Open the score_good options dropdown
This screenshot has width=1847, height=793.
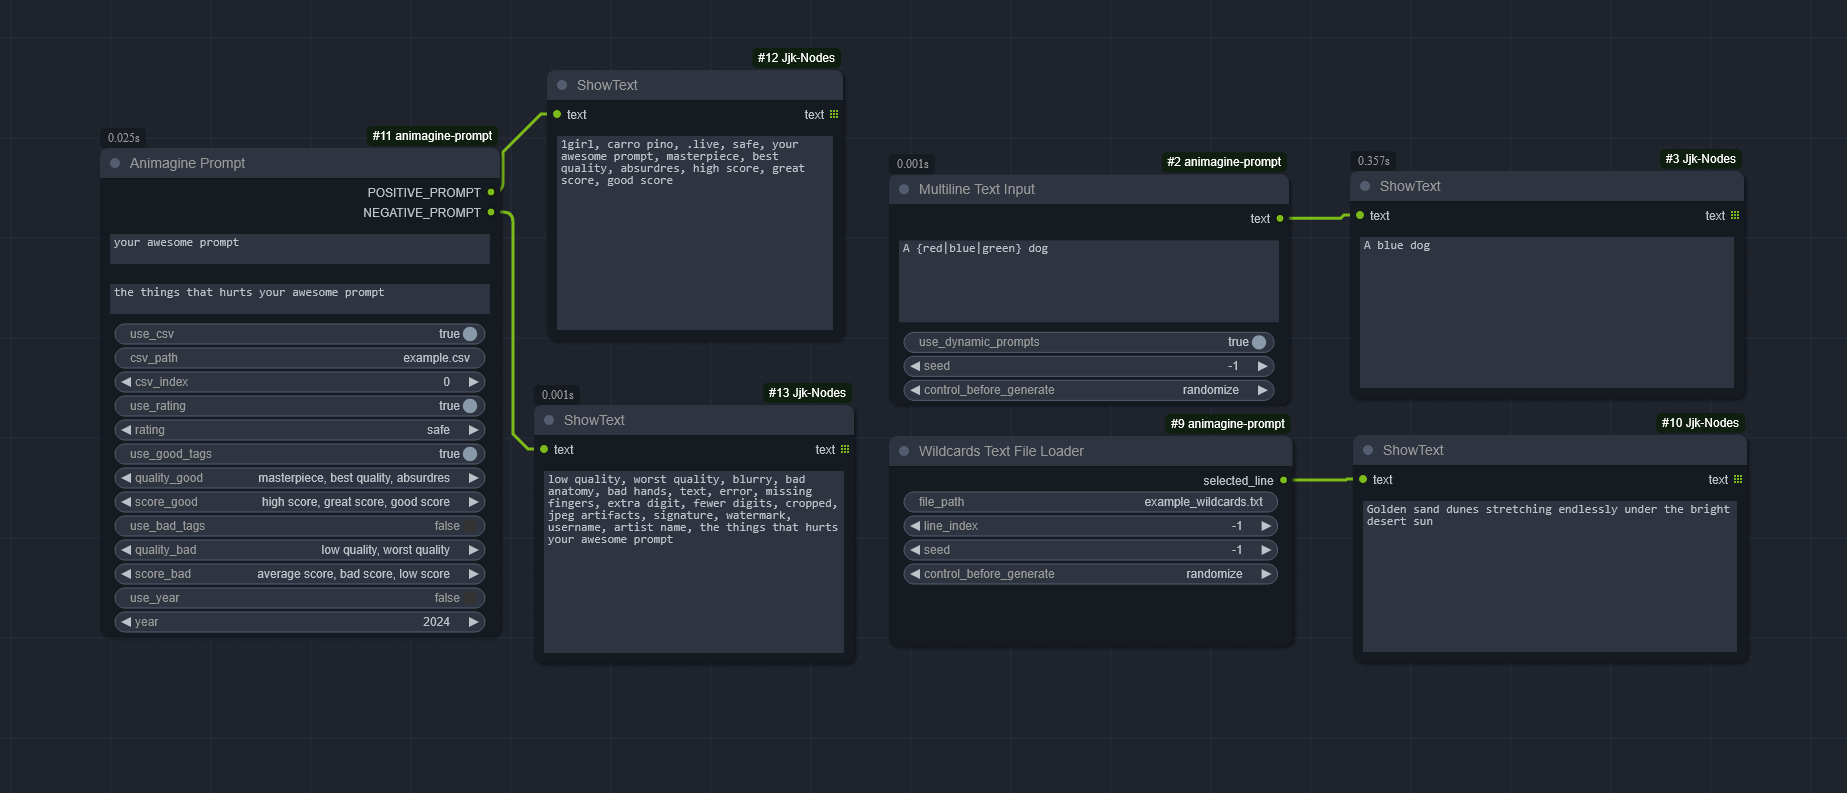click(x=300, y=502)
